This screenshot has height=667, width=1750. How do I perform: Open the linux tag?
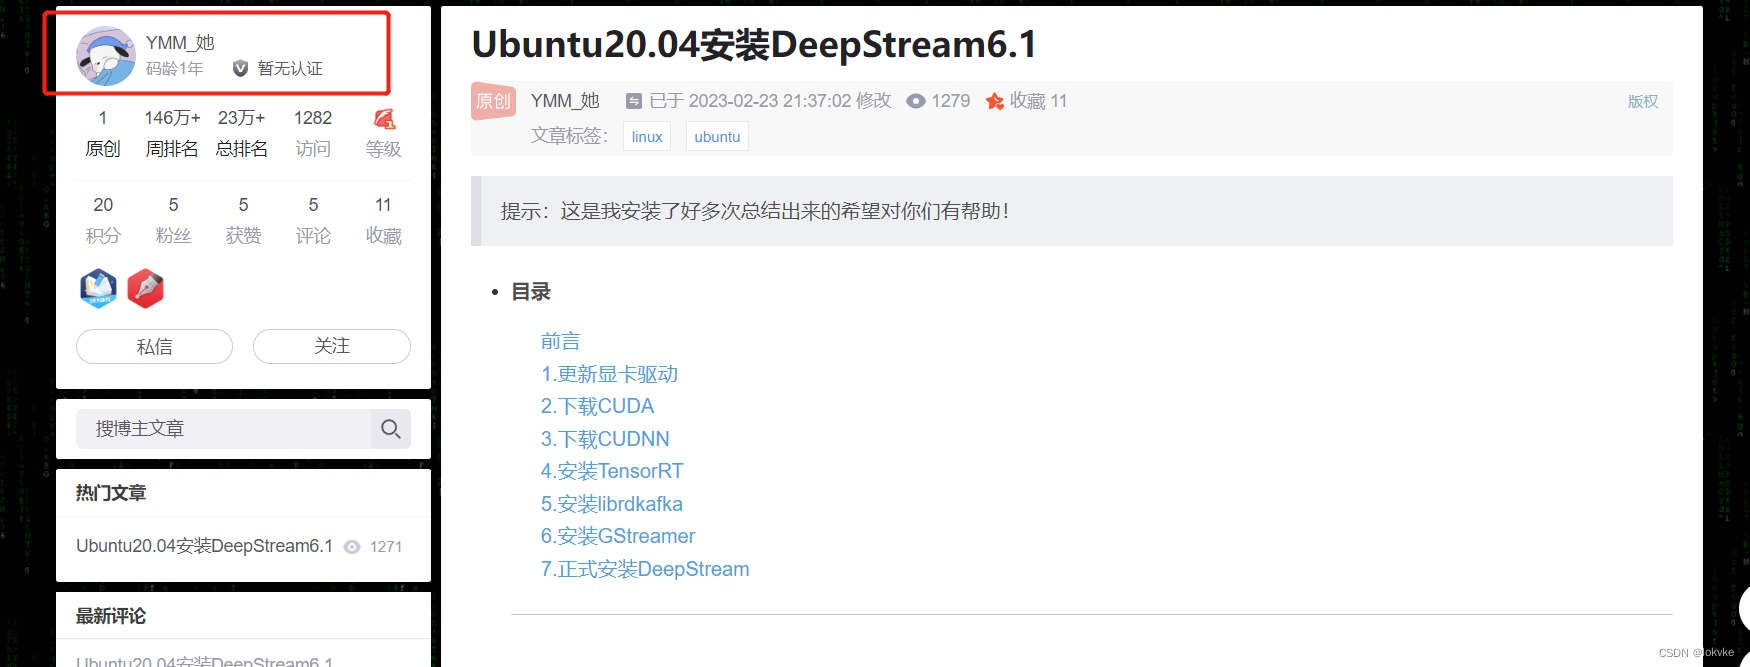(647, 137)
